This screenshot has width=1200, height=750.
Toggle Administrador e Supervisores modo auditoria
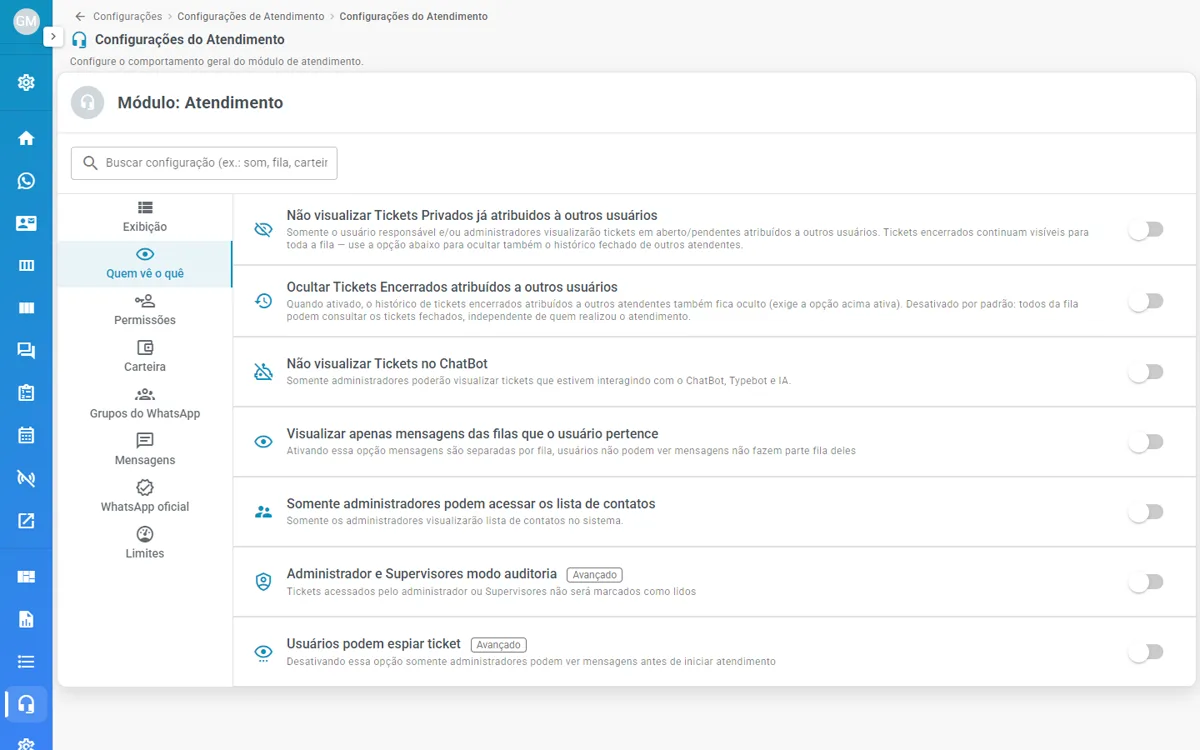1146,582
